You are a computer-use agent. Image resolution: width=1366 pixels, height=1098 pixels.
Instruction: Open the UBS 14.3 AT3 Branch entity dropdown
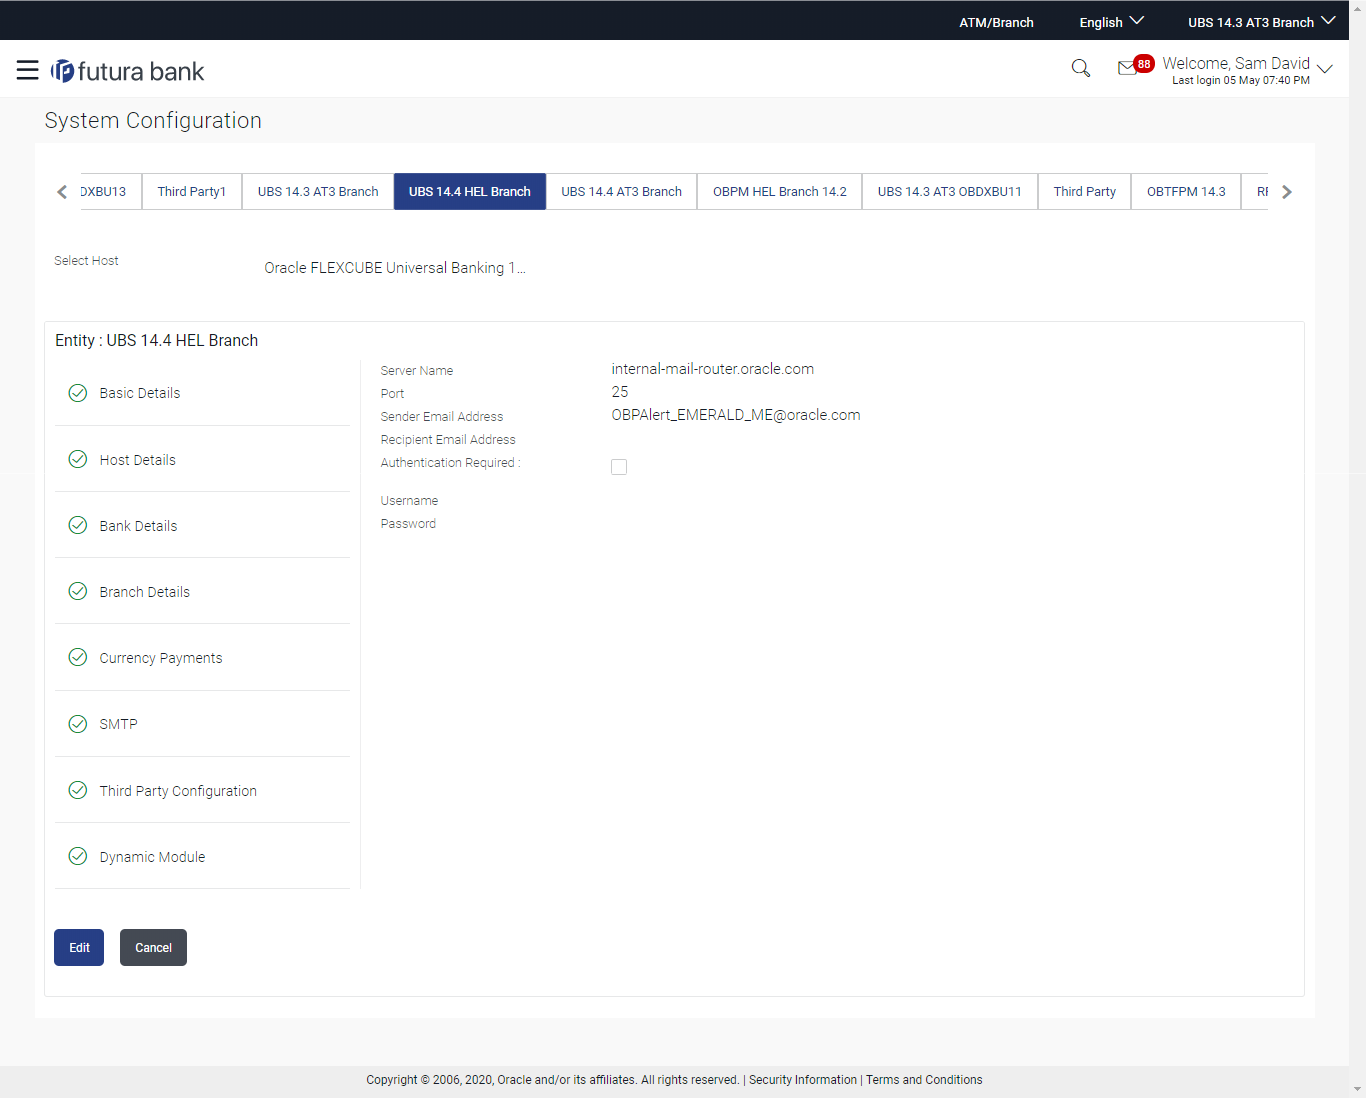click(1261, 22)
